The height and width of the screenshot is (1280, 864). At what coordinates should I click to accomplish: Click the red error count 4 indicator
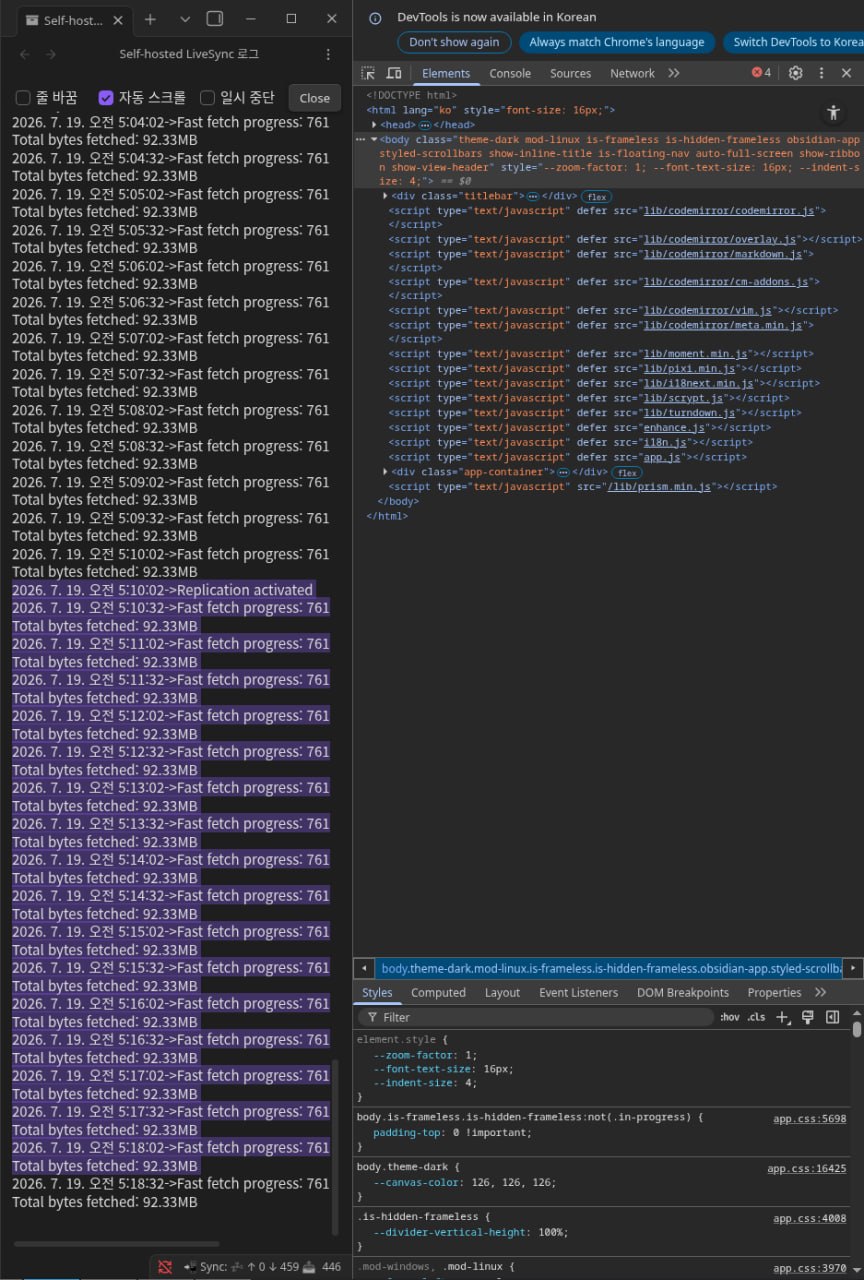(x=762, y=73)
